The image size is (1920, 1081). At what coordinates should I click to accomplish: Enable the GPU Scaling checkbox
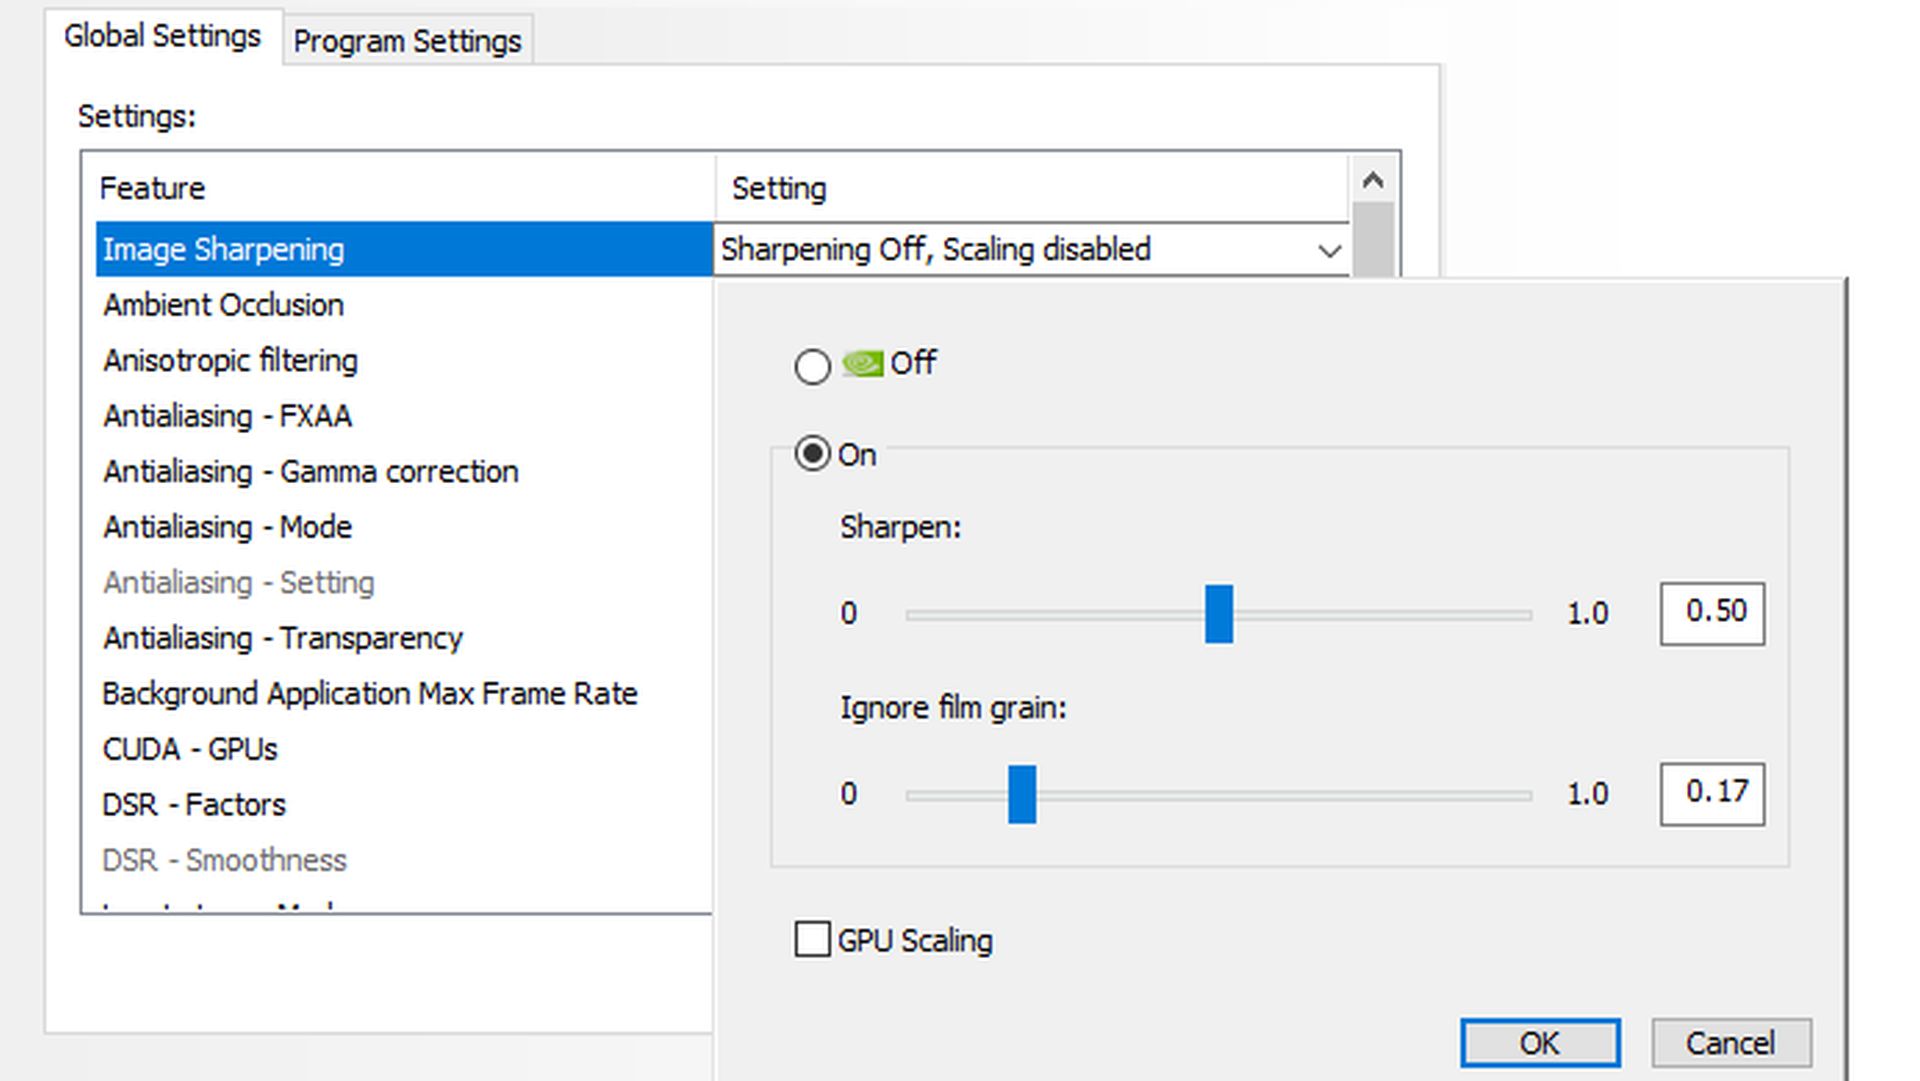coord(812,940)
